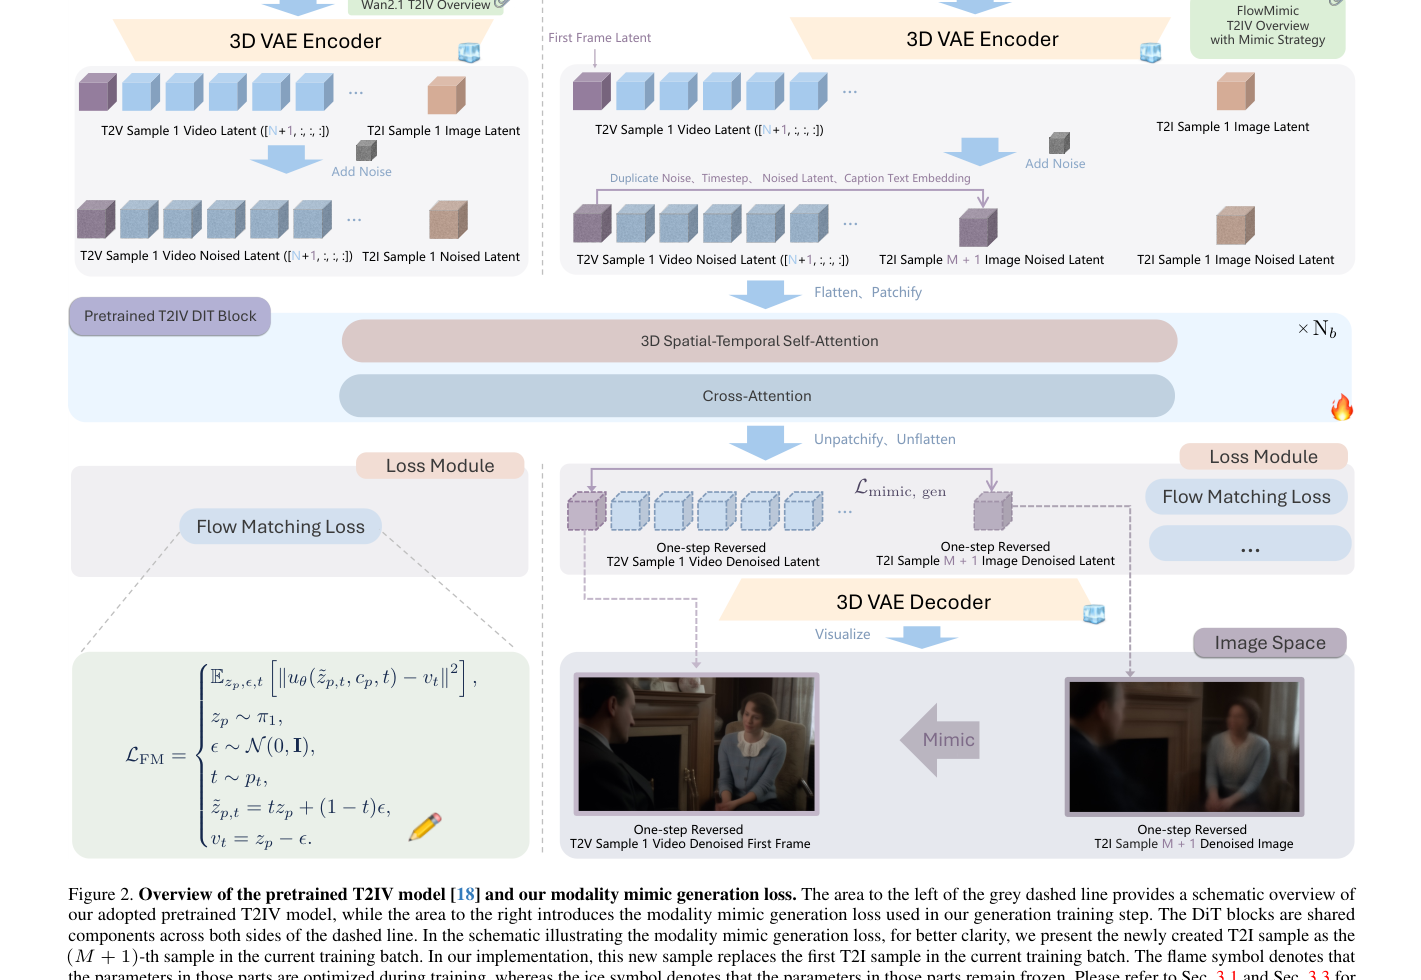Click the dashed cube above T2I Sample M+1 Denoised Latent
The height and width of the screenshot is (980, 1421).
point(993,510)
